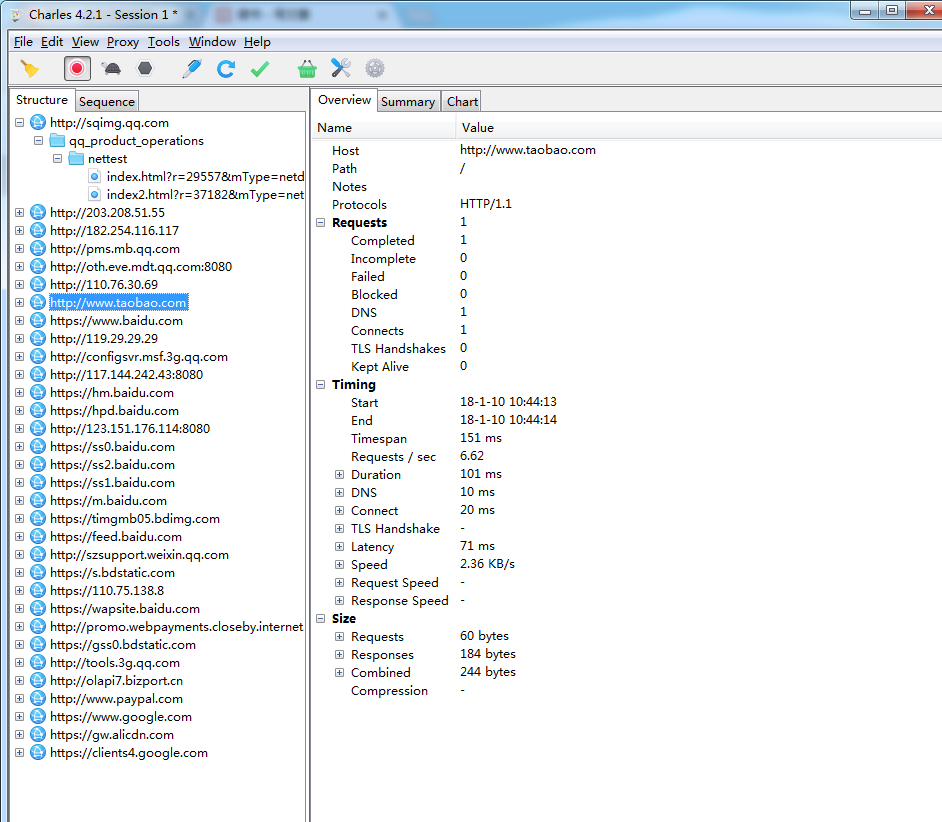The width and height of the screenshot is (942, 822).
Task: Click the broom Clear Session icon
Action: point(30,69)
